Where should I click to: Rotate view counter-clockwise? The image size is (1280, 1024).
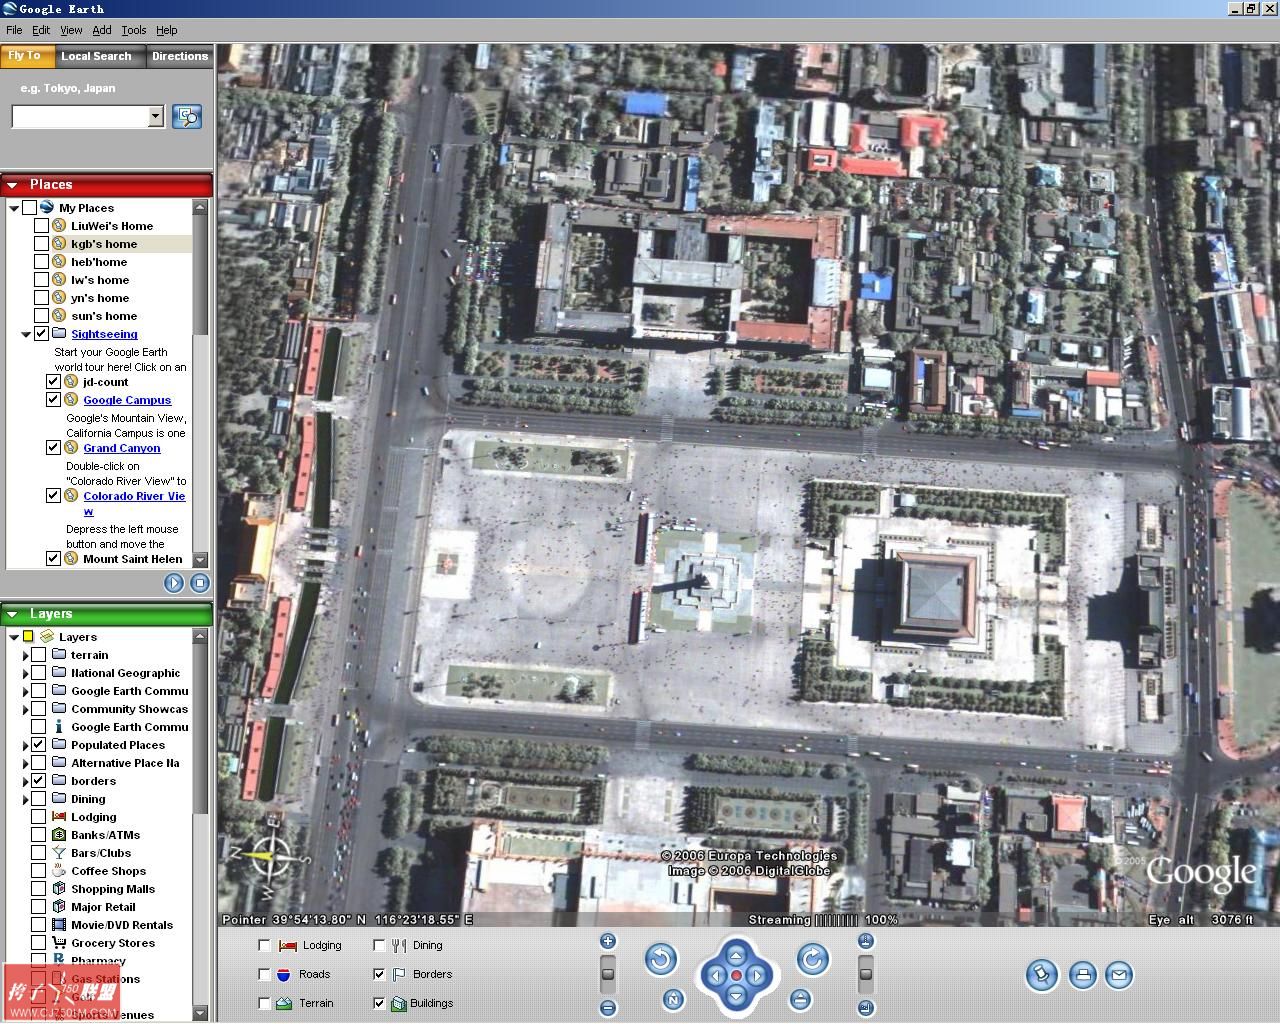(660, 960)
